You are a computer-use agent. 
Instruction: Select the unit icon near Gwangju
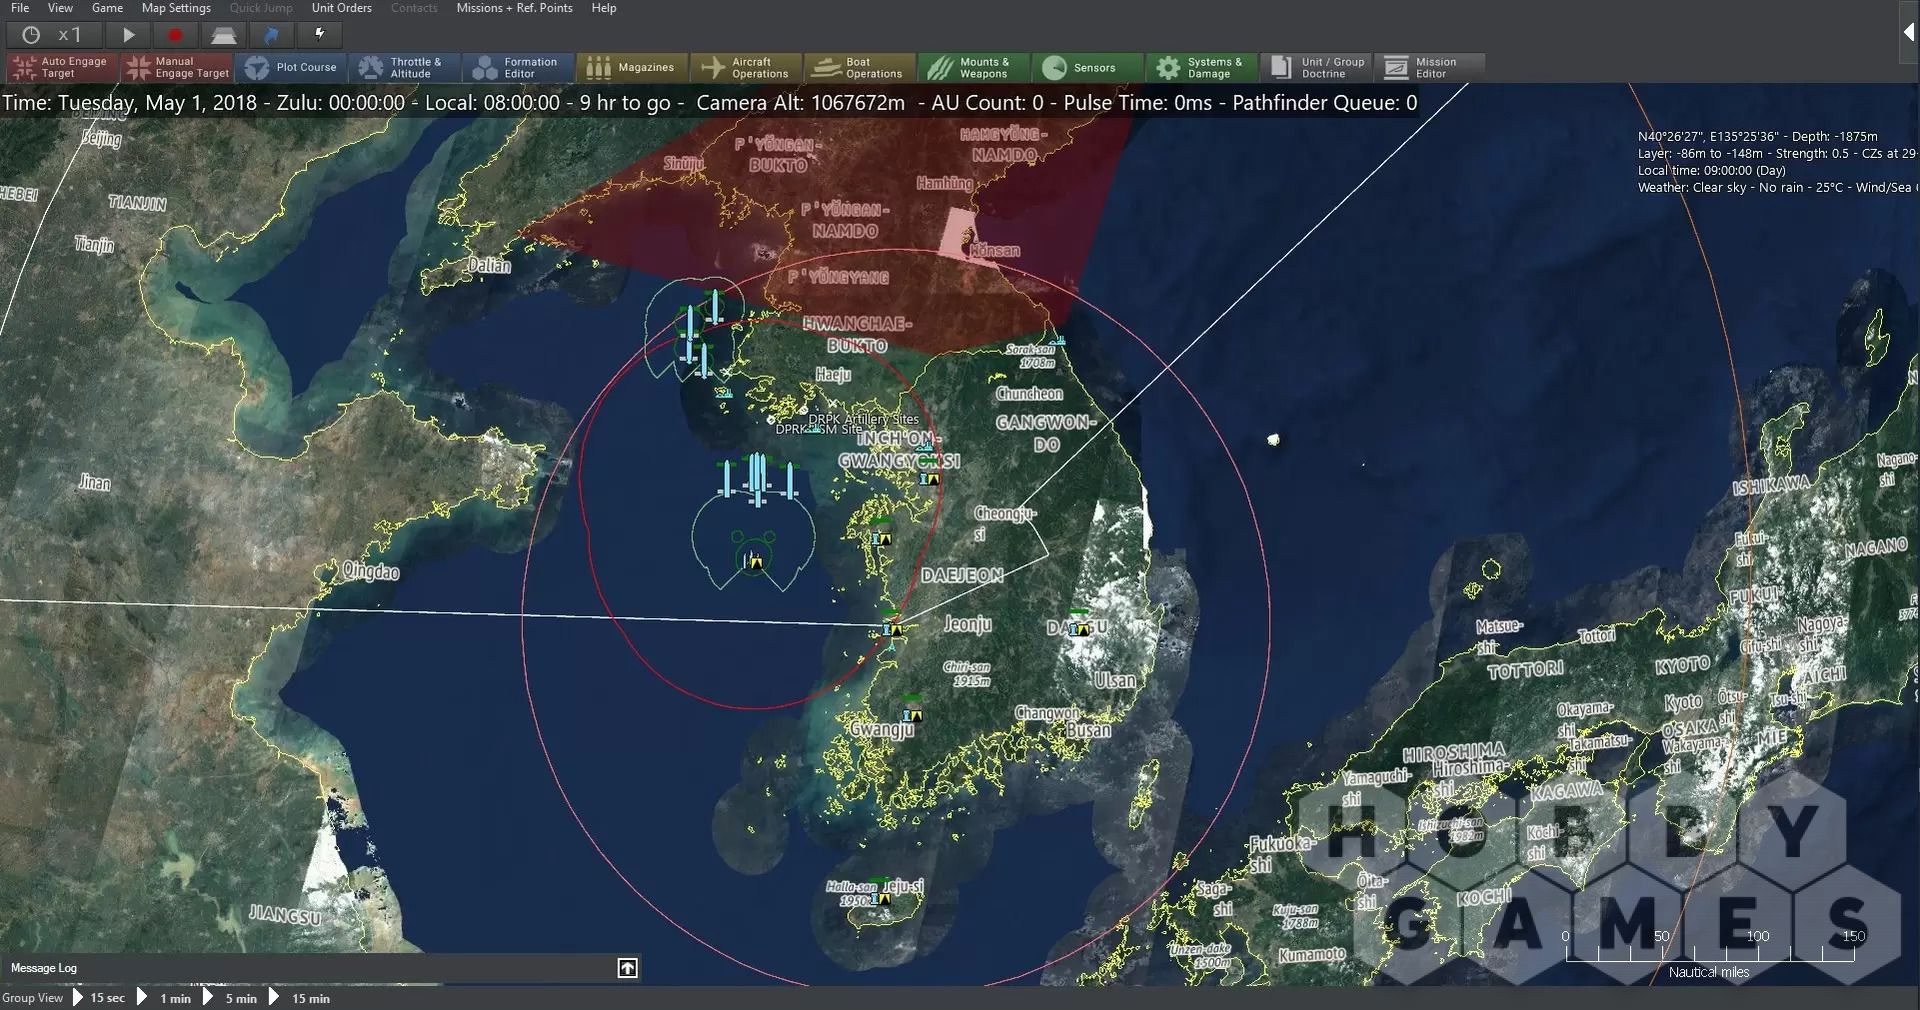coord(911,714)
